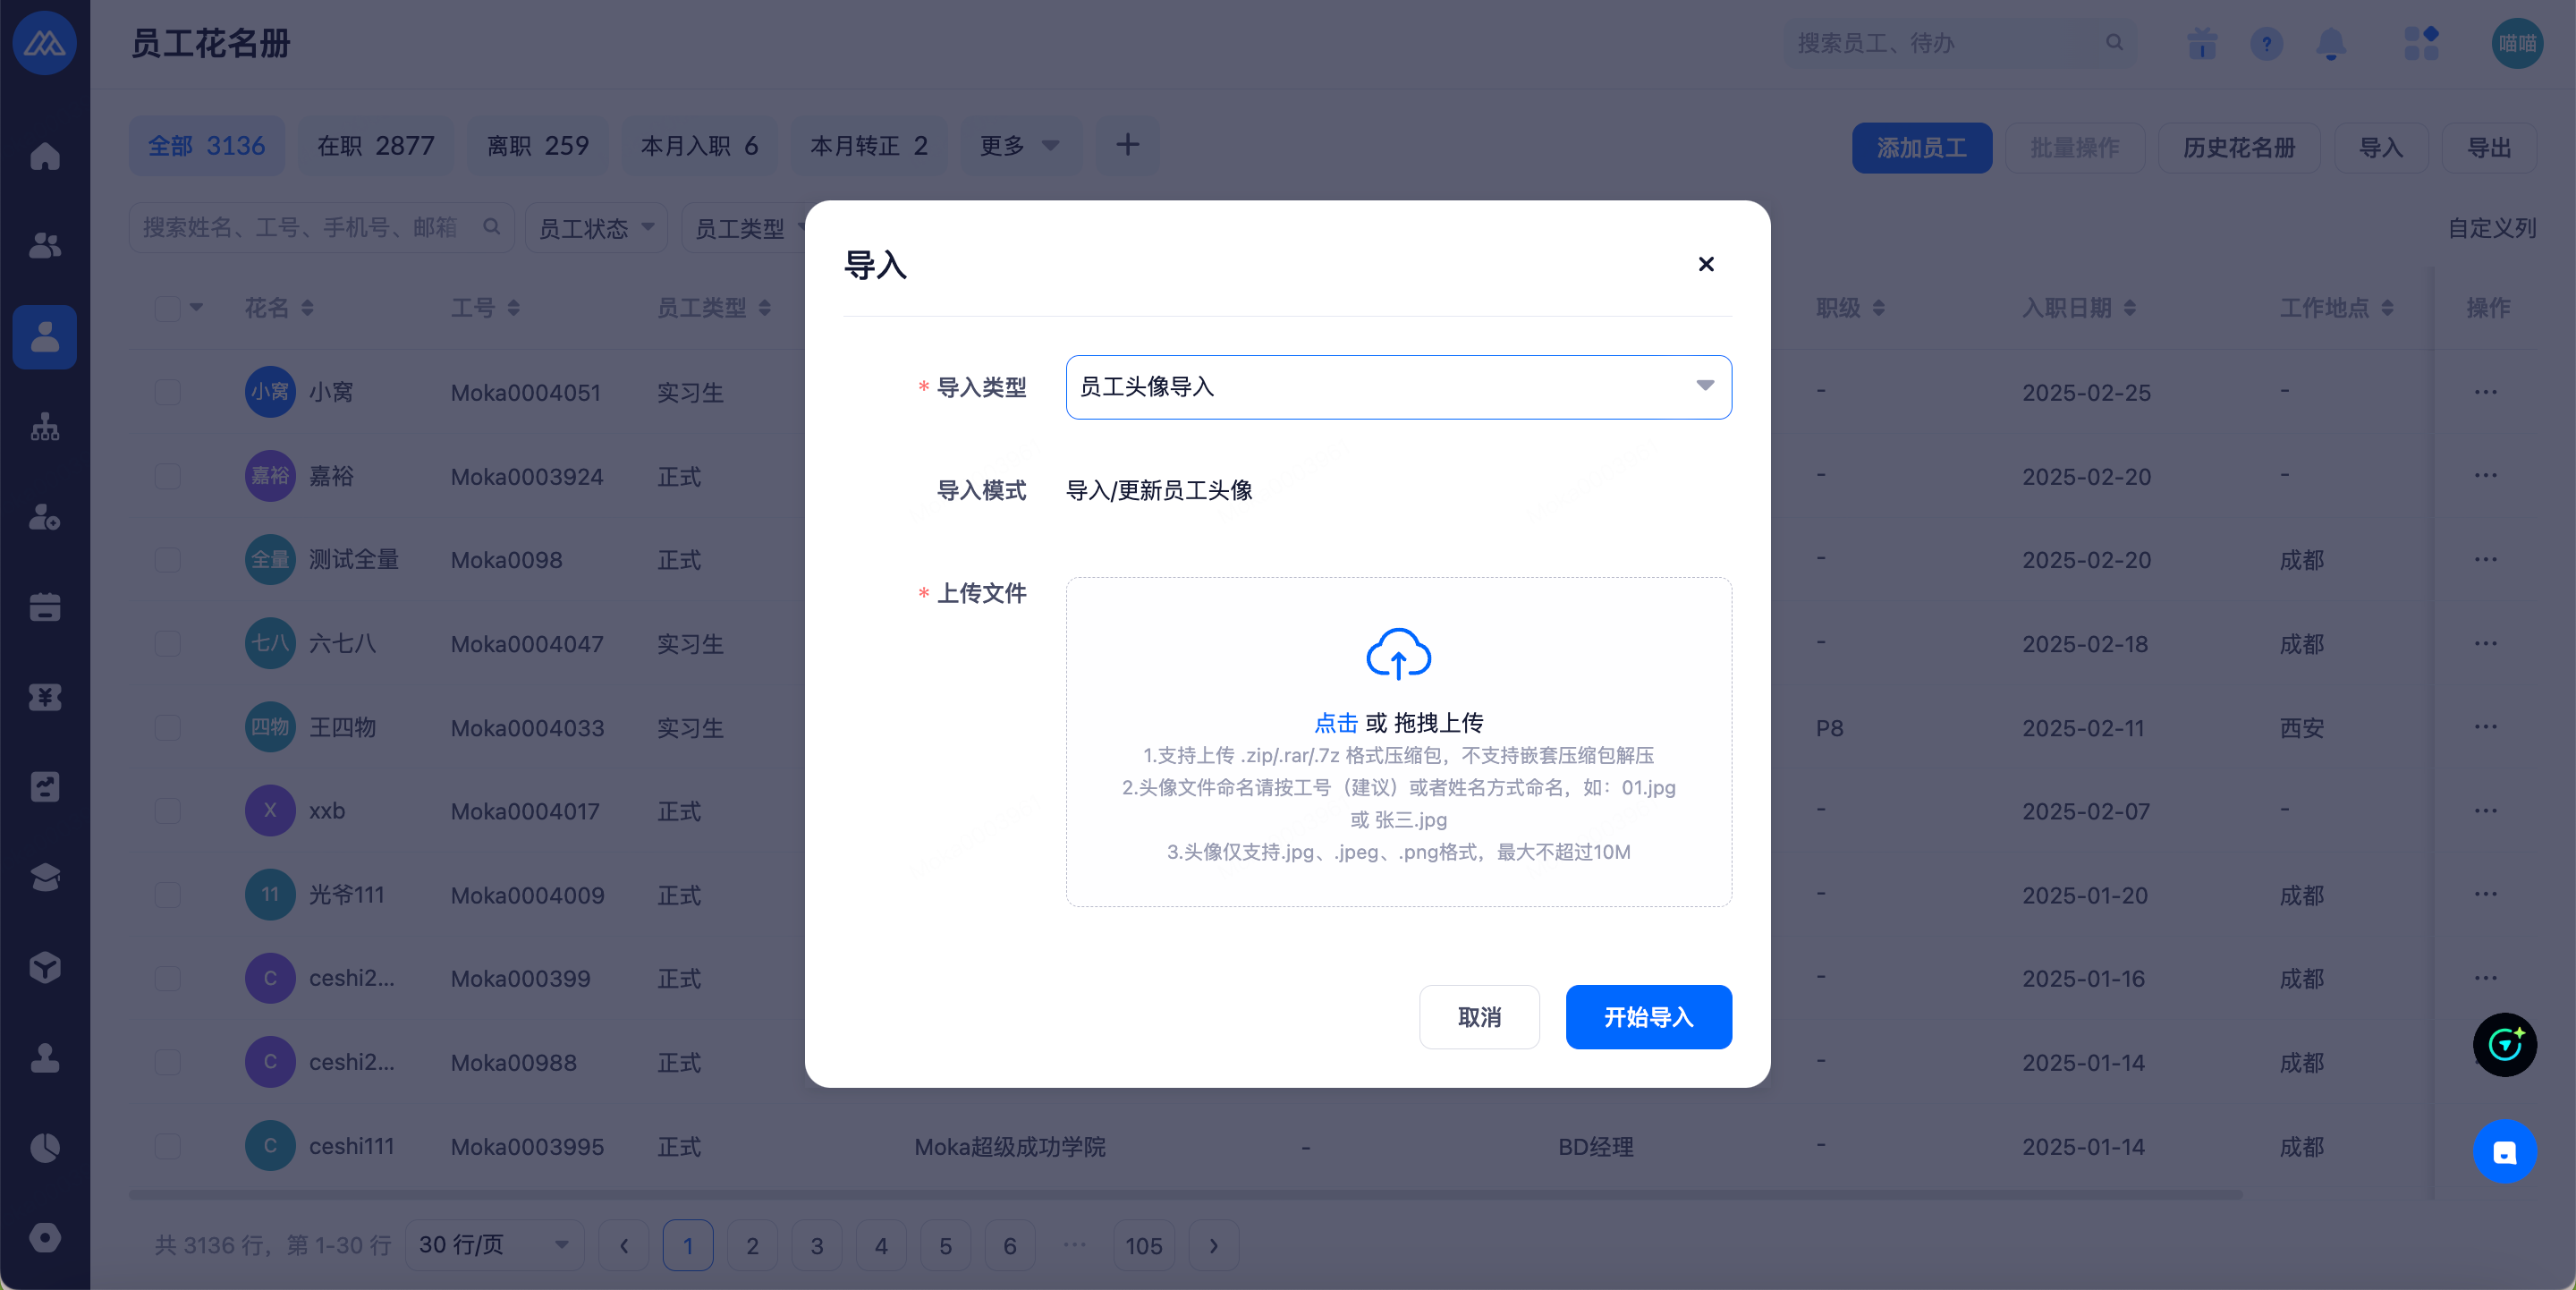Open the 30 行/页 page size dropdown
The height and width of the screenshot is (1290, 2576).
[494, 1245]
